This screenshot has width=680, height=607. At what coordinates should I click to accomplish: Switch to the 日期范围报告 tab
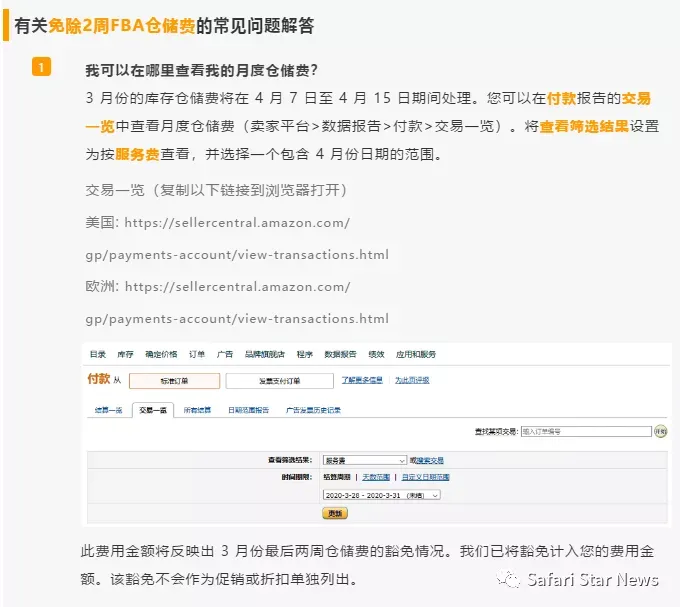click(x=248, y=410)
